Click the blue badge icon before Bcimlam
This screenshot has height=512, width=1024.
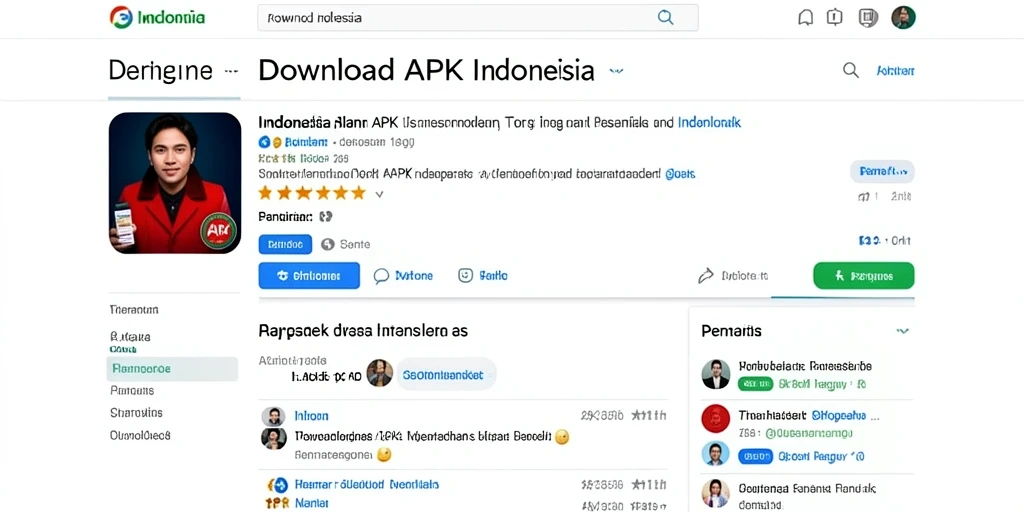pos(264,142)
